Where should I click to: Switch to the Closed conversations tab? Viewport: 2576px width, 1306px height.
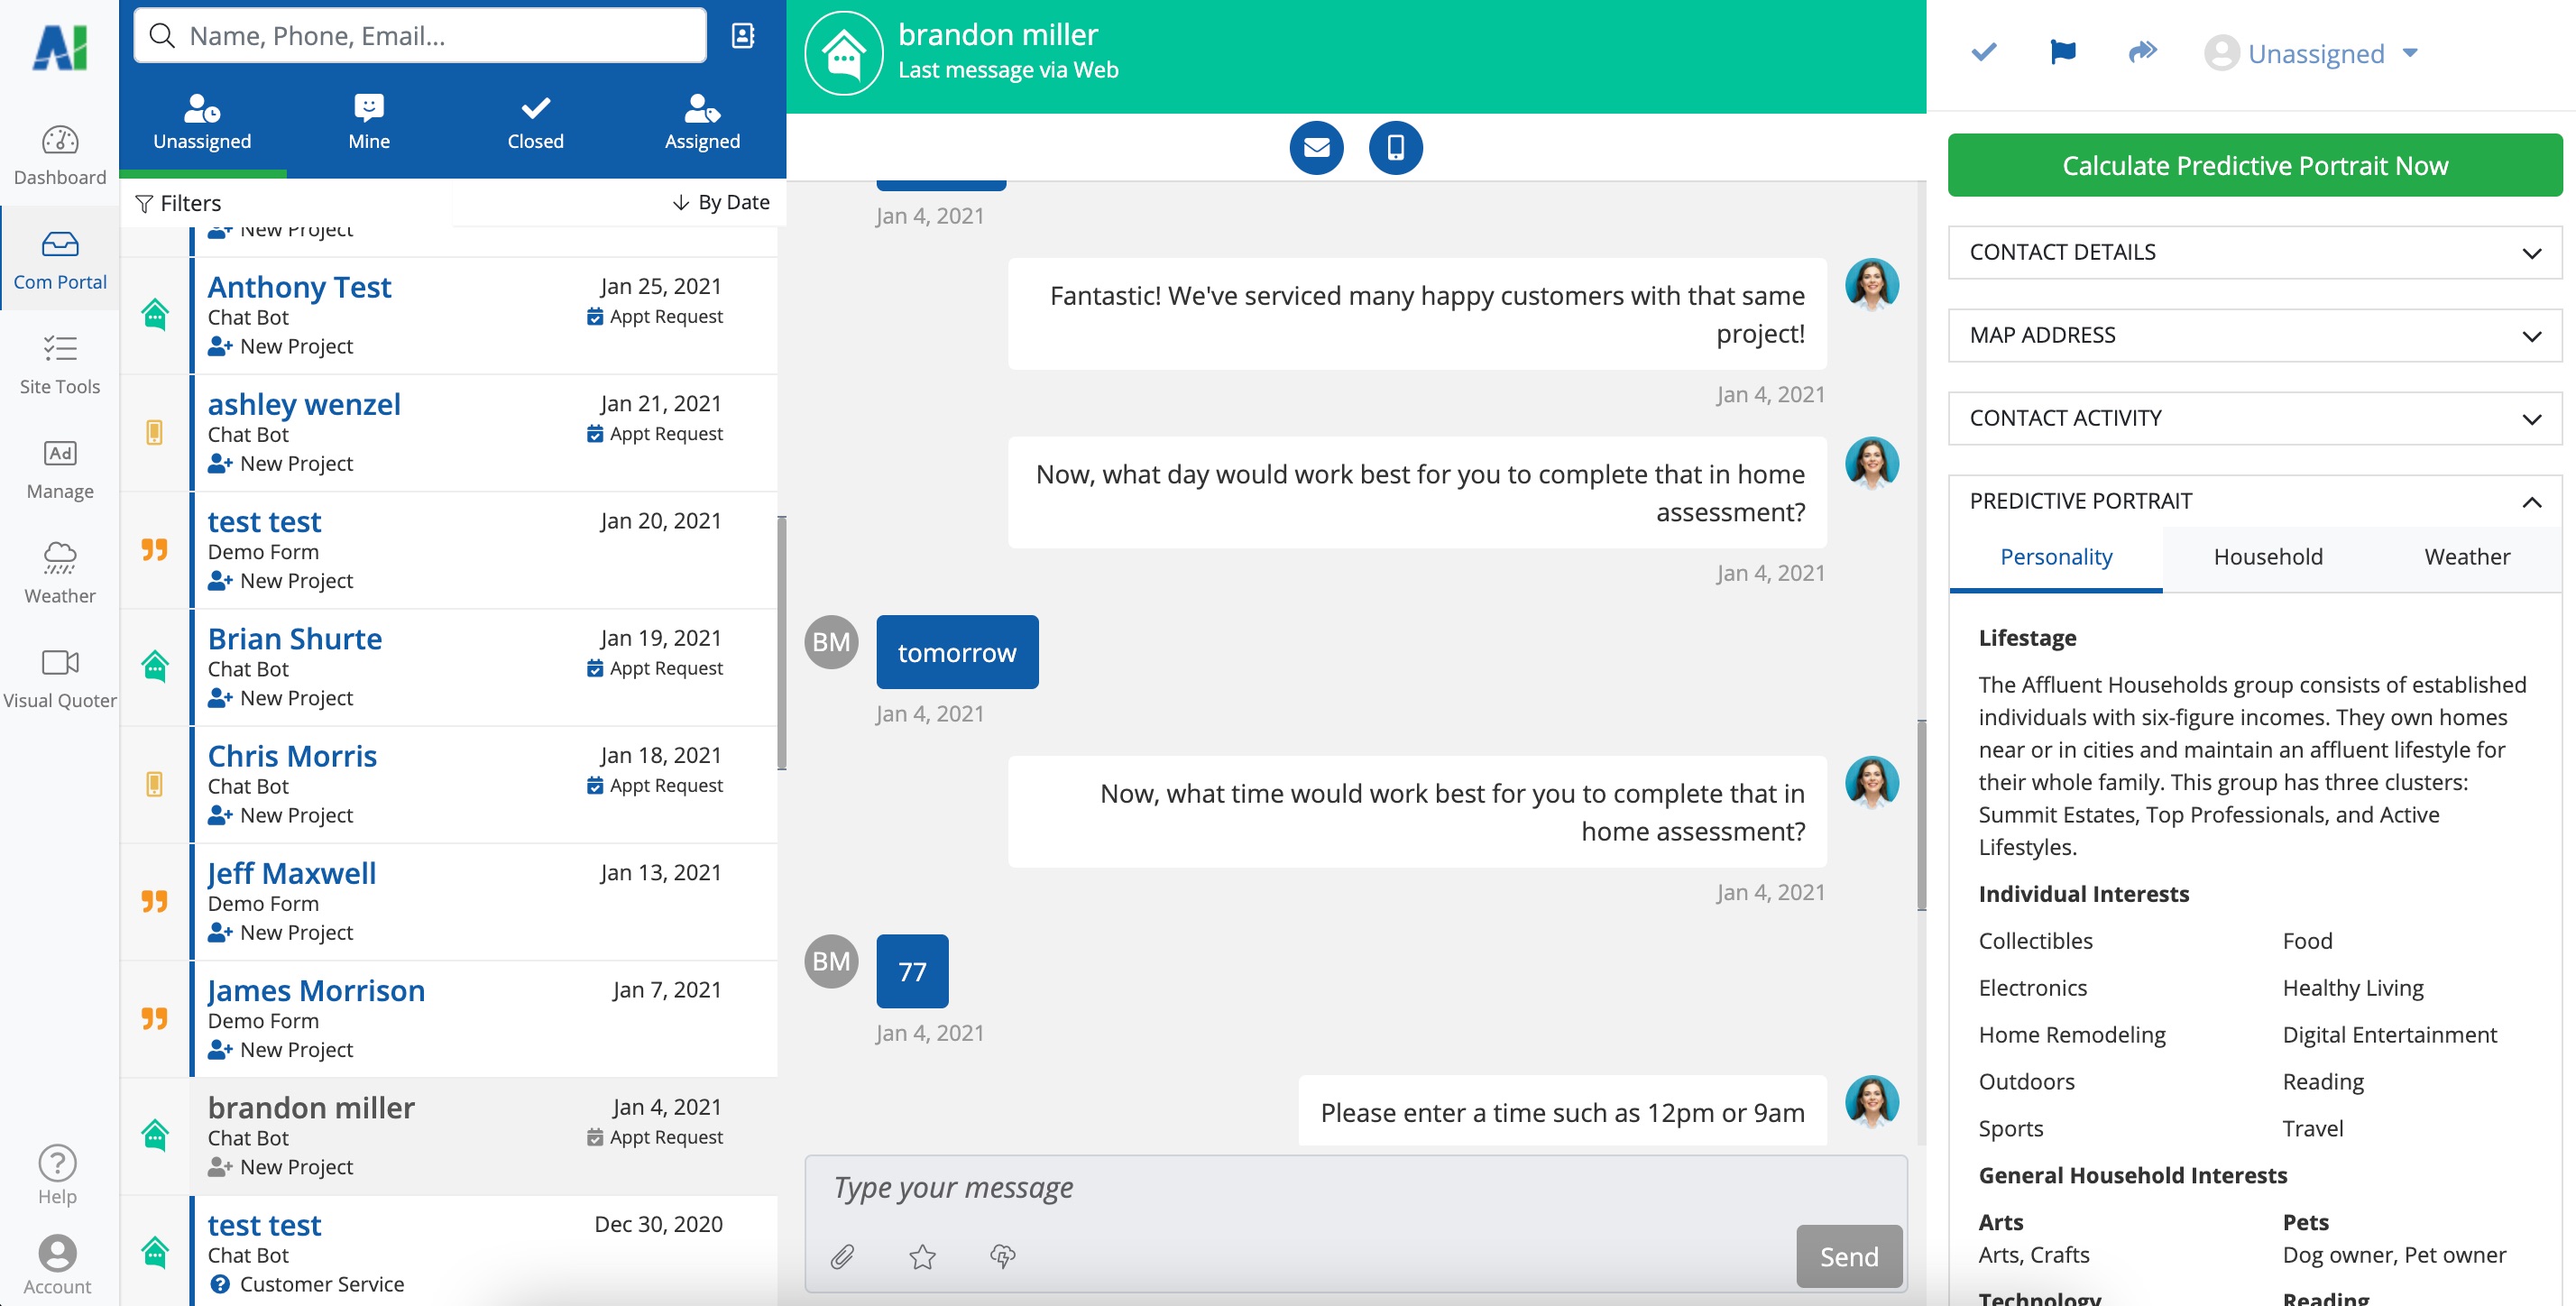coord(535,122)
